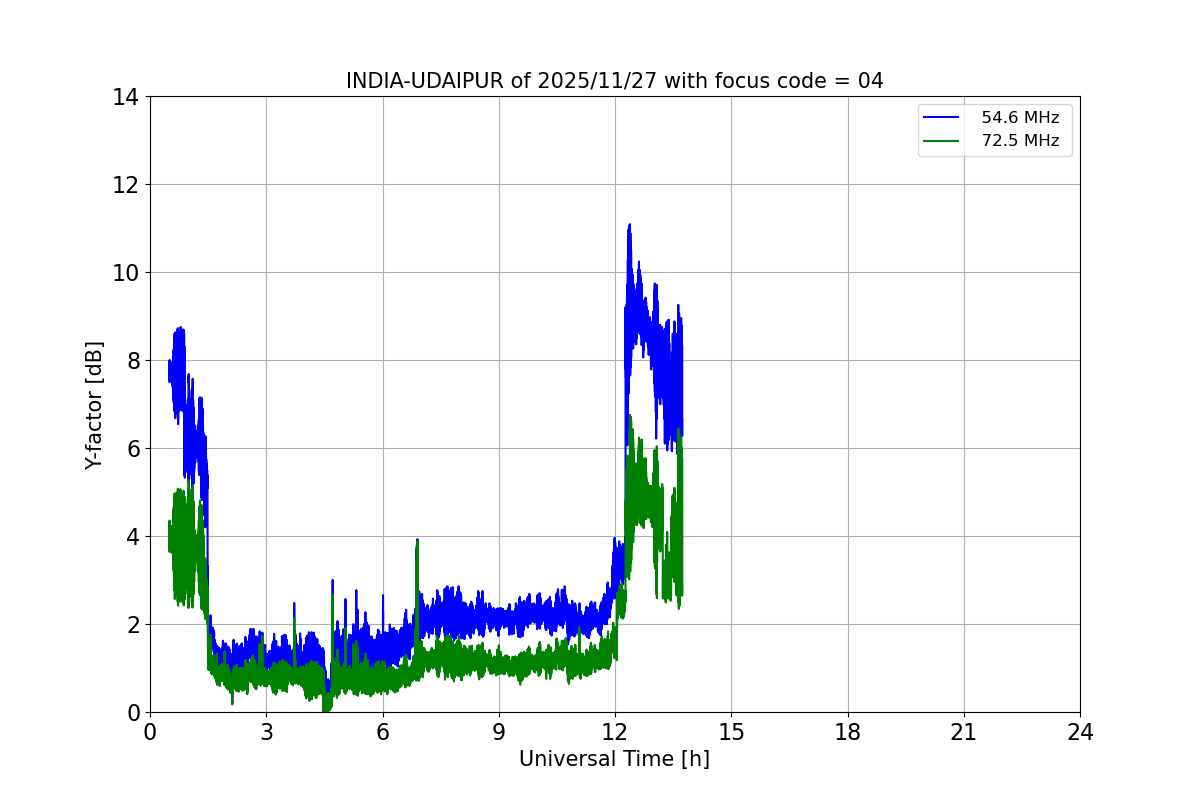This screenshot has height=800, width=1200.
Task: Click x-axis tick label 12
Action: [615, 731]
